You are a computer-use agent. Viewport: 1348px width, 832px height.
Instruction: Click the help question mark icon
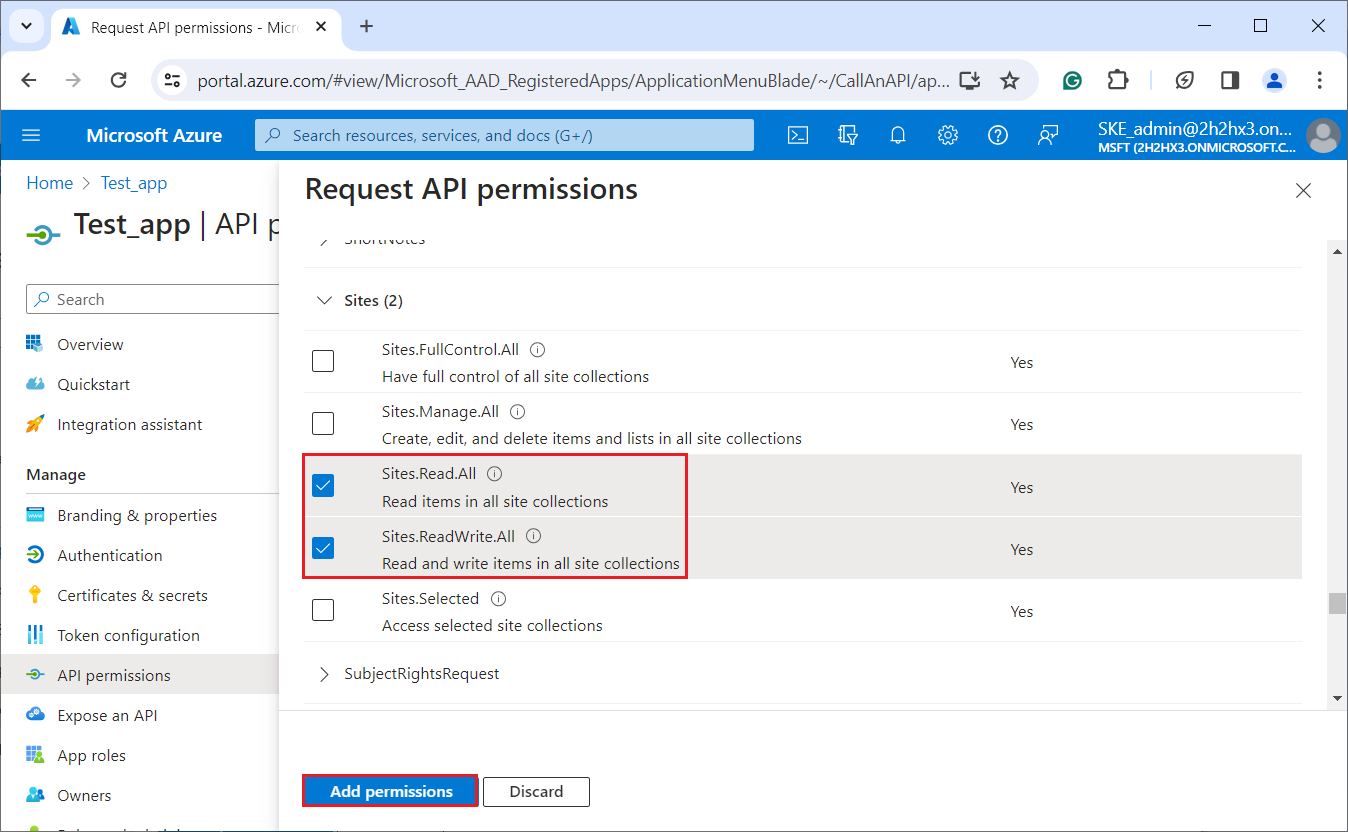(x=997, y=136)
